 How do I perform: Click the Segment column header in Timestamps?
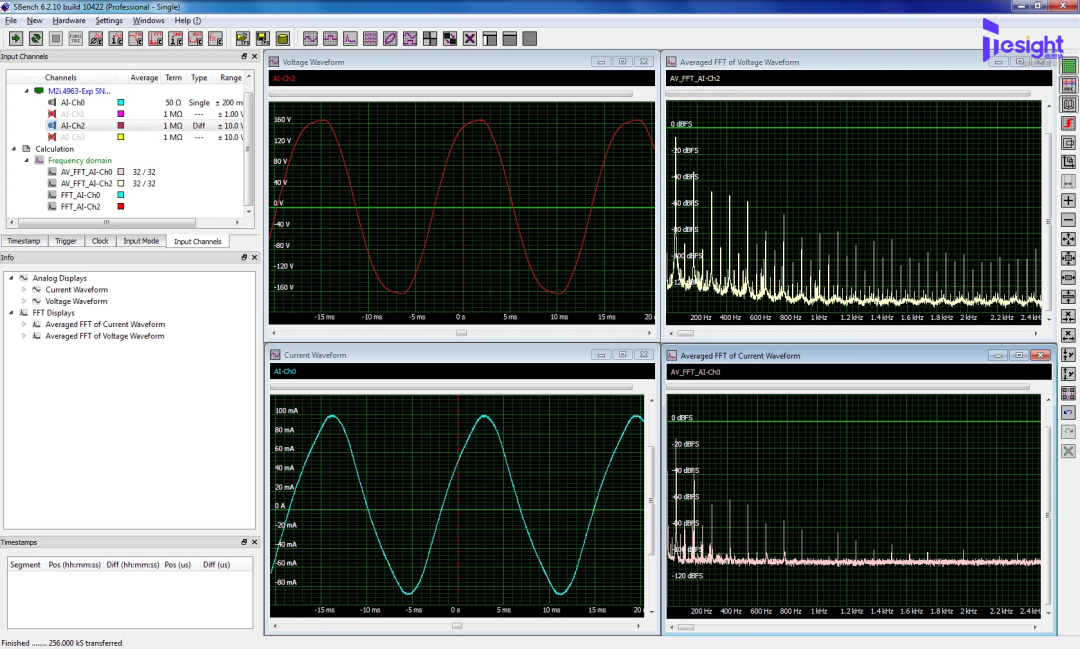point(25,565)
